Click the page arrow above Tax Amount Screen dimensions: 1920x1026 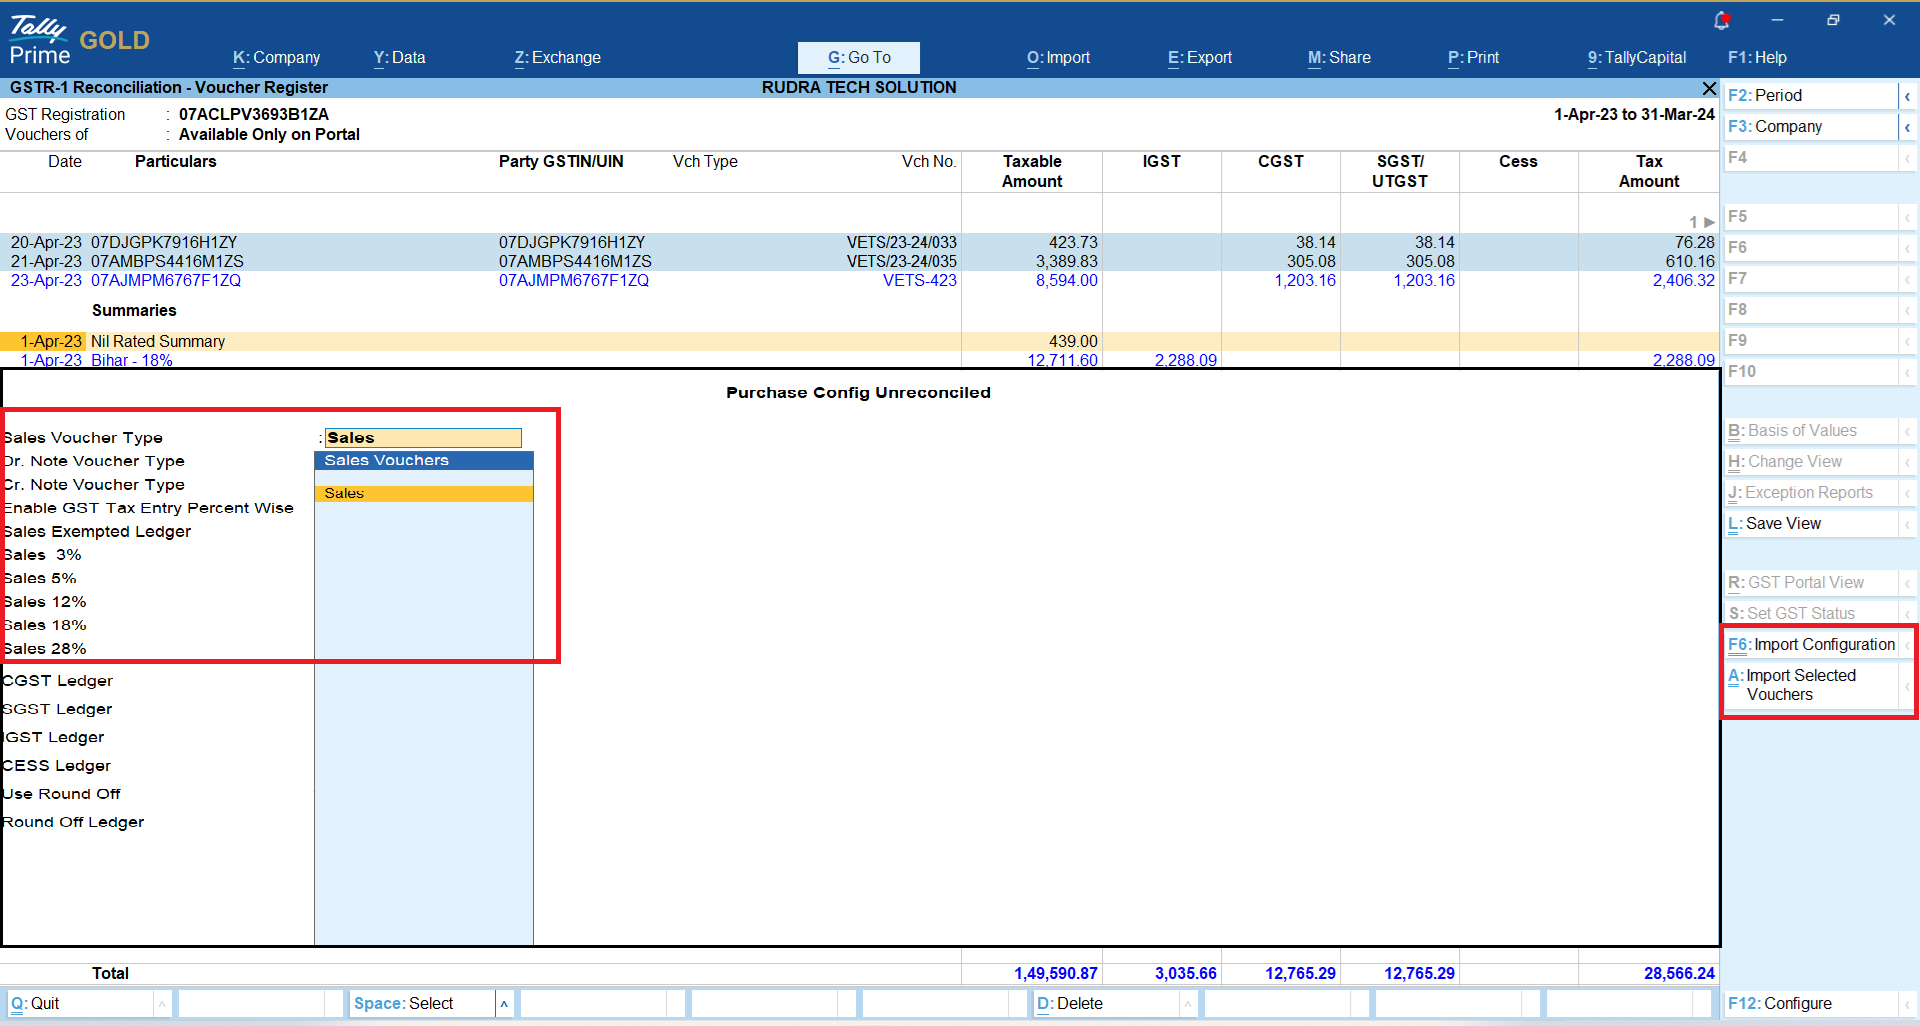click(1708, 222)
